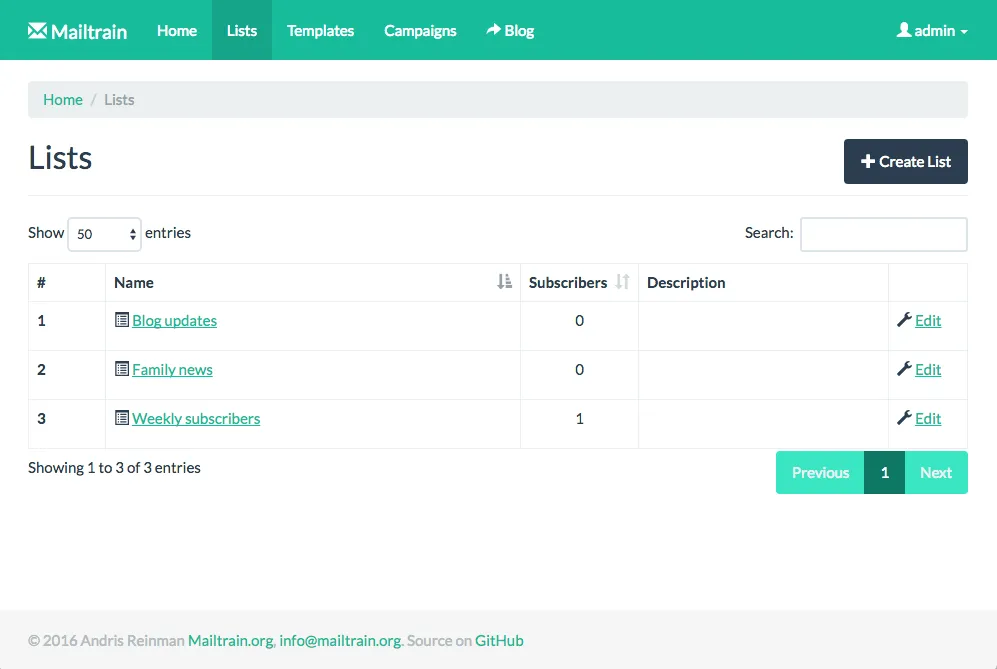This screenshot has height=669, width=997.
Task: Click the wrench icon beside Weekly subscribers Edit
Action: tap(905, 418)
